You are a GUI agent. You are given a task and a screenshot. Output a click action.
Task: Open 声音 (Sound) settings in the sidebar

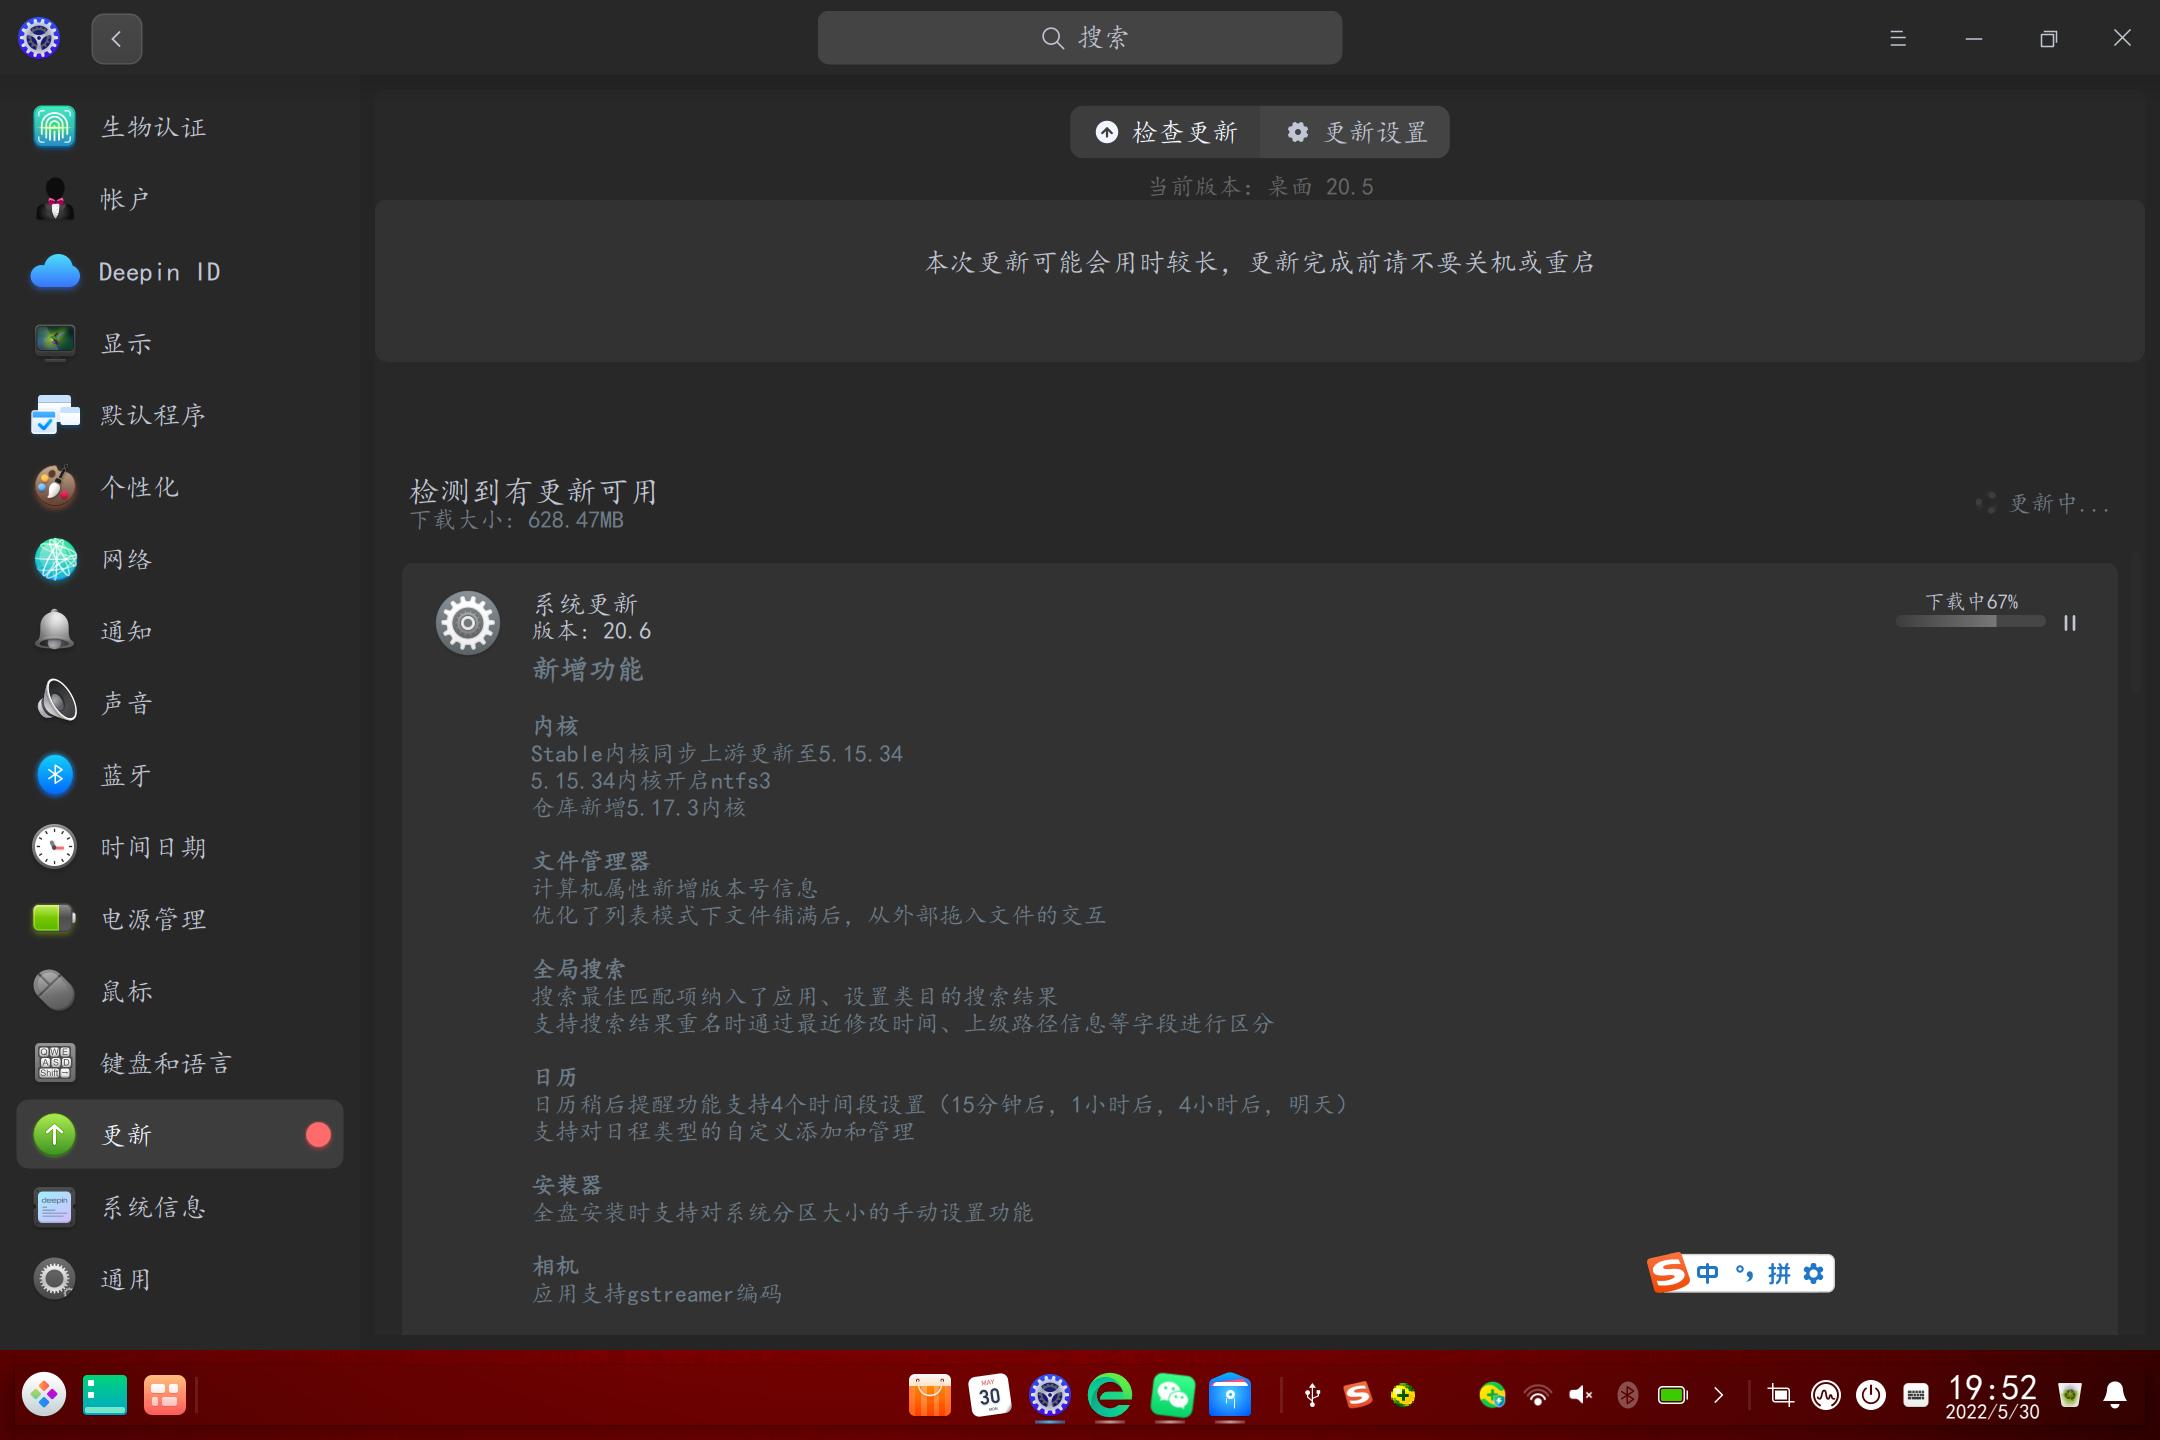pyautogui.click(x=125, y=703)
